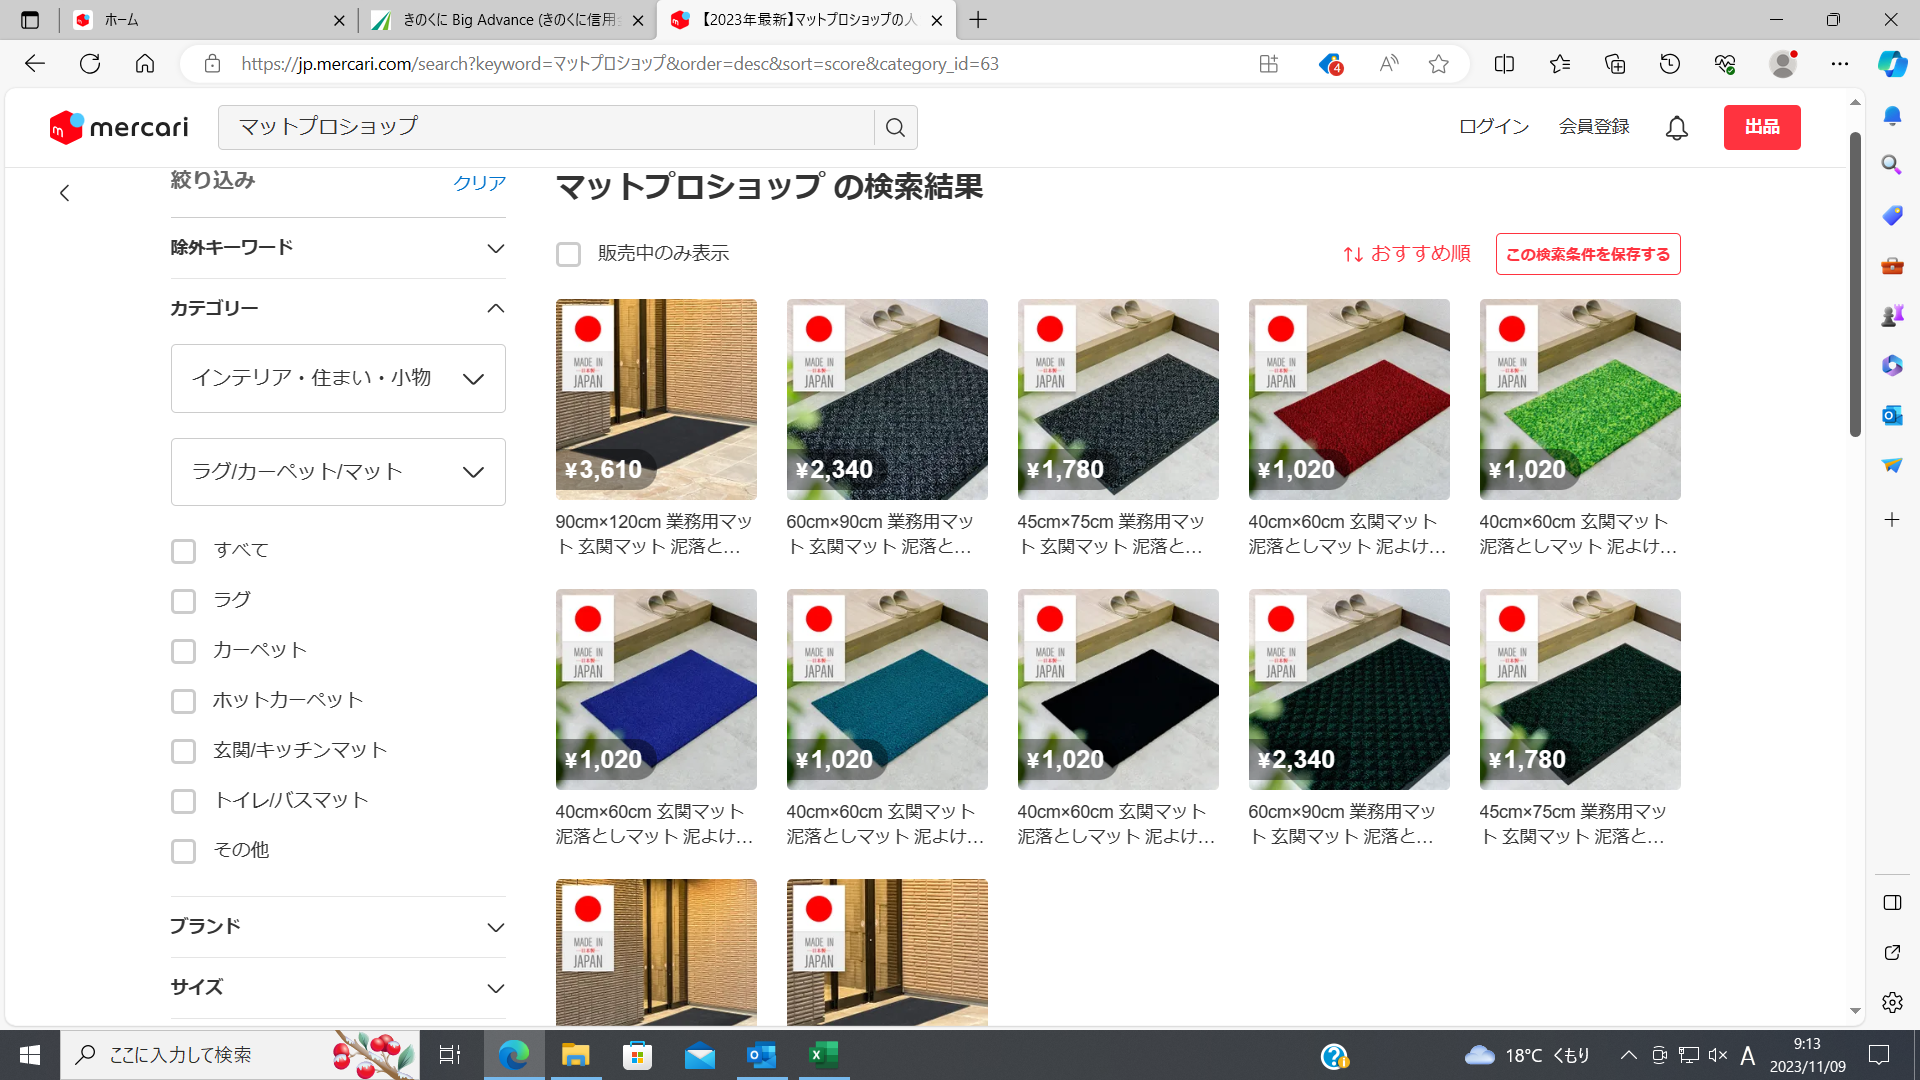
Task: Click the browser refresh icon
Action: (x=90, y=64)
